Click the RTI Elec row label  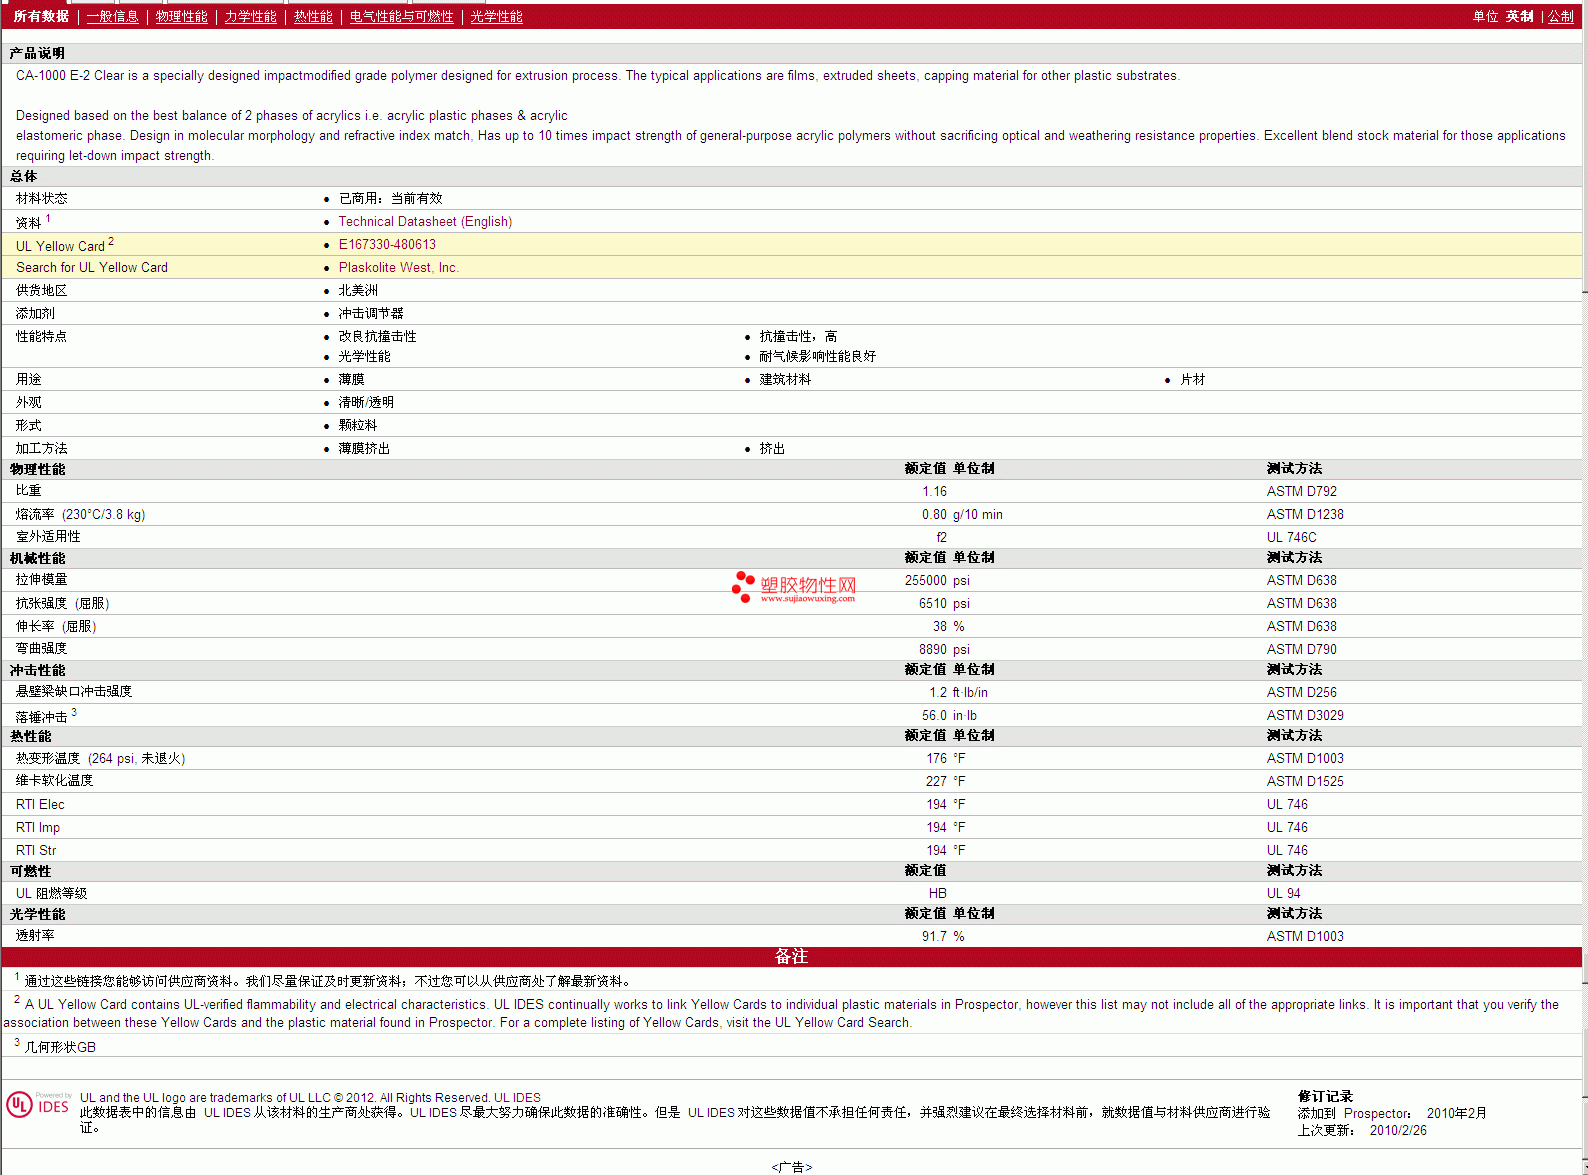coord(40,805)
